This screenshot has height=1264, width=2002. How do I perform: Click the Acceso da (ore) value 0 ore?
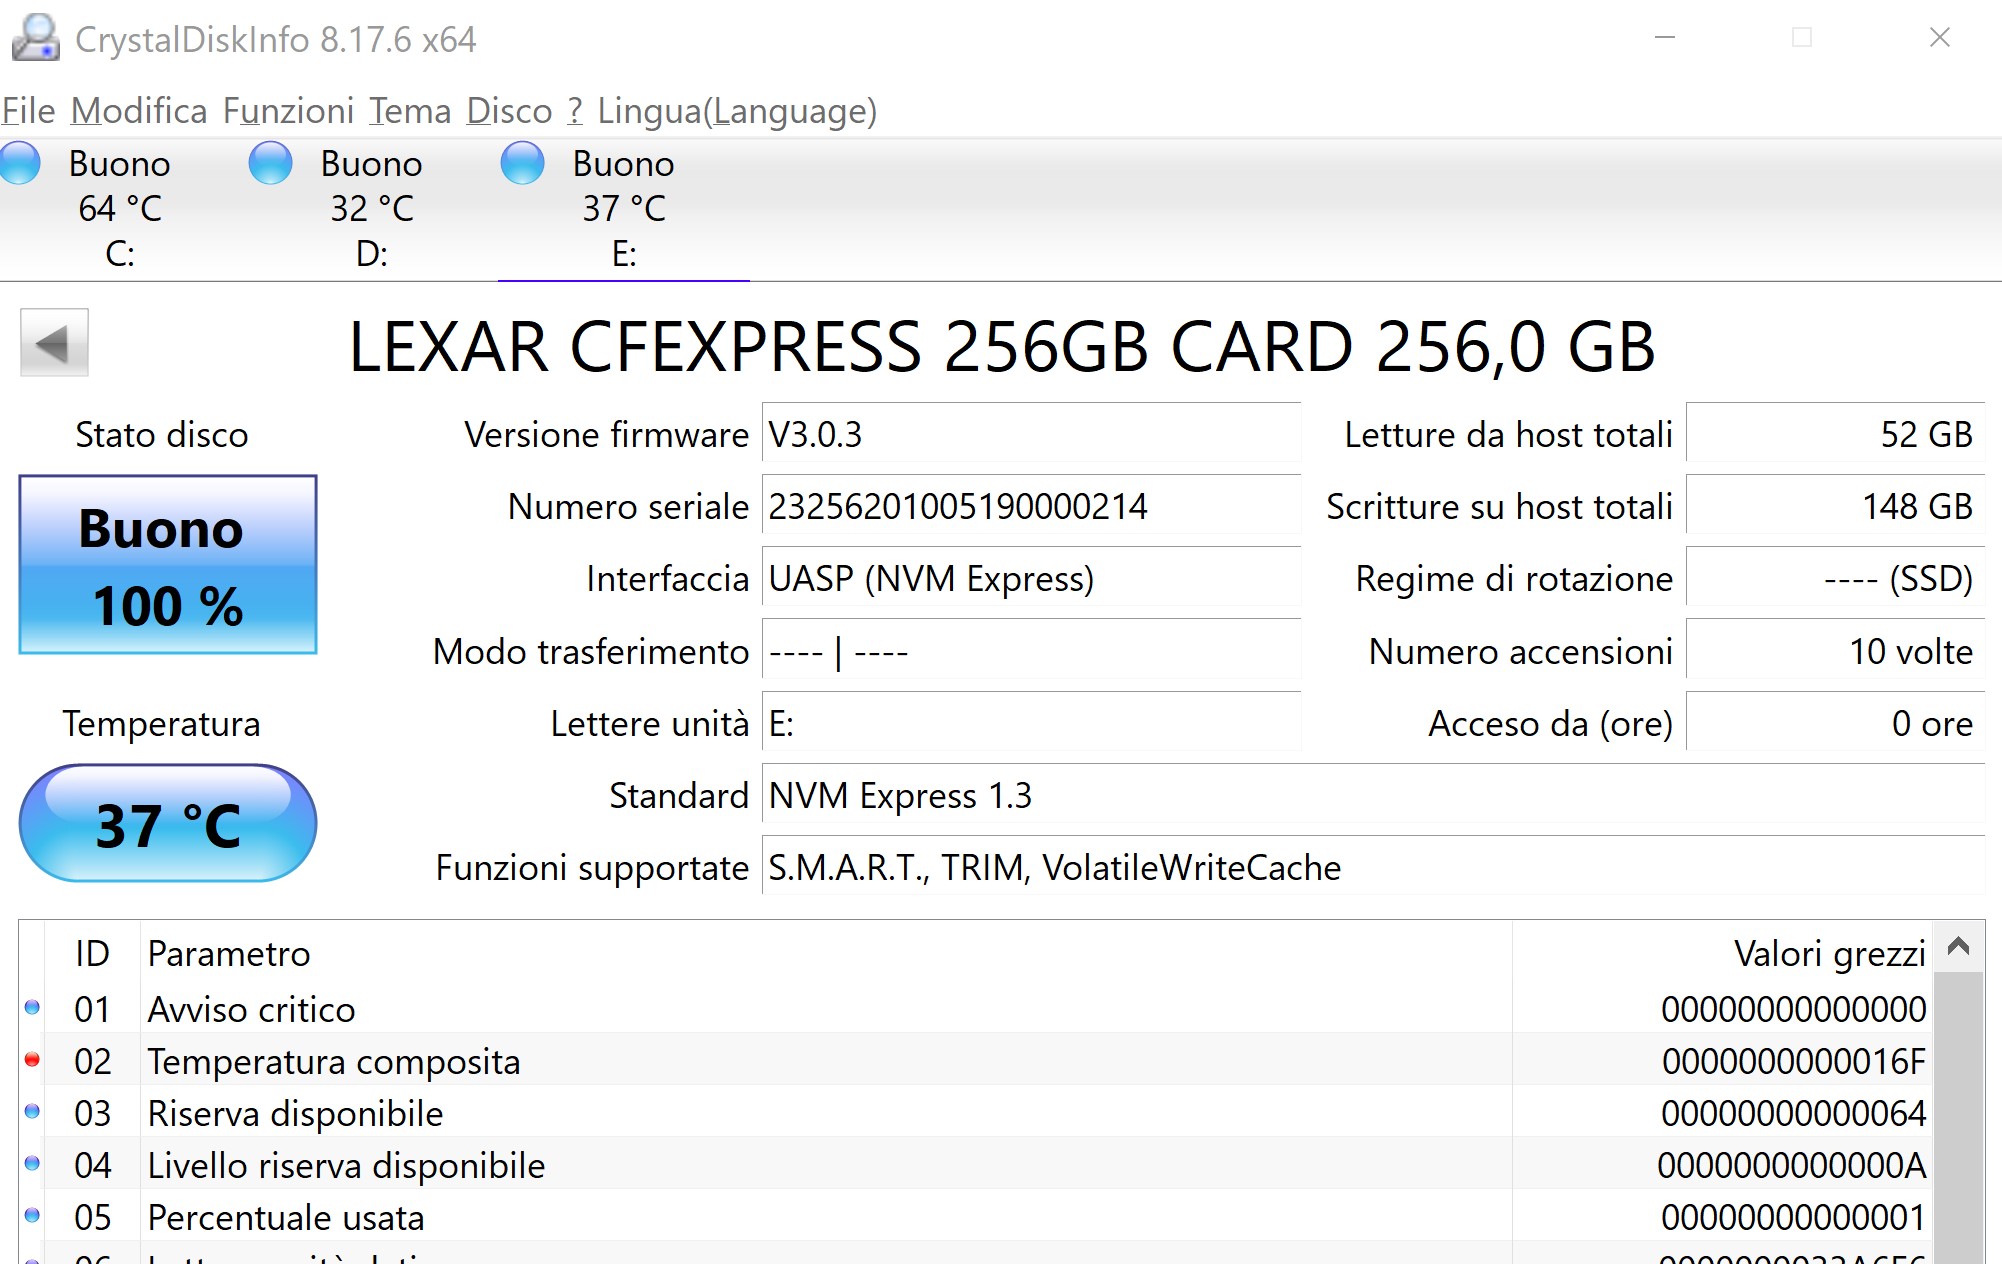click(1835, 723)
